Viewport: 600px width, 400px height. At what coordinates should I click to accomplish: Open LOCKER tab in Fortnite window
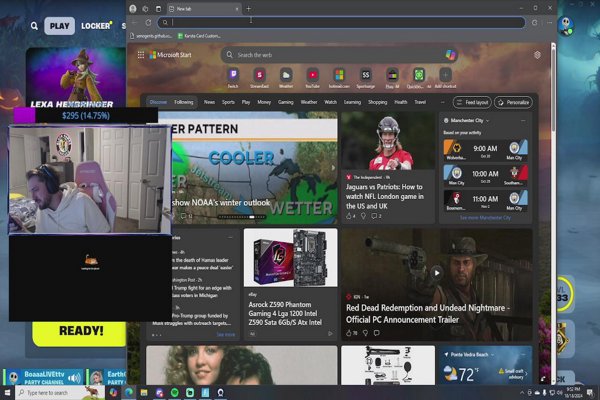[96, 26]
